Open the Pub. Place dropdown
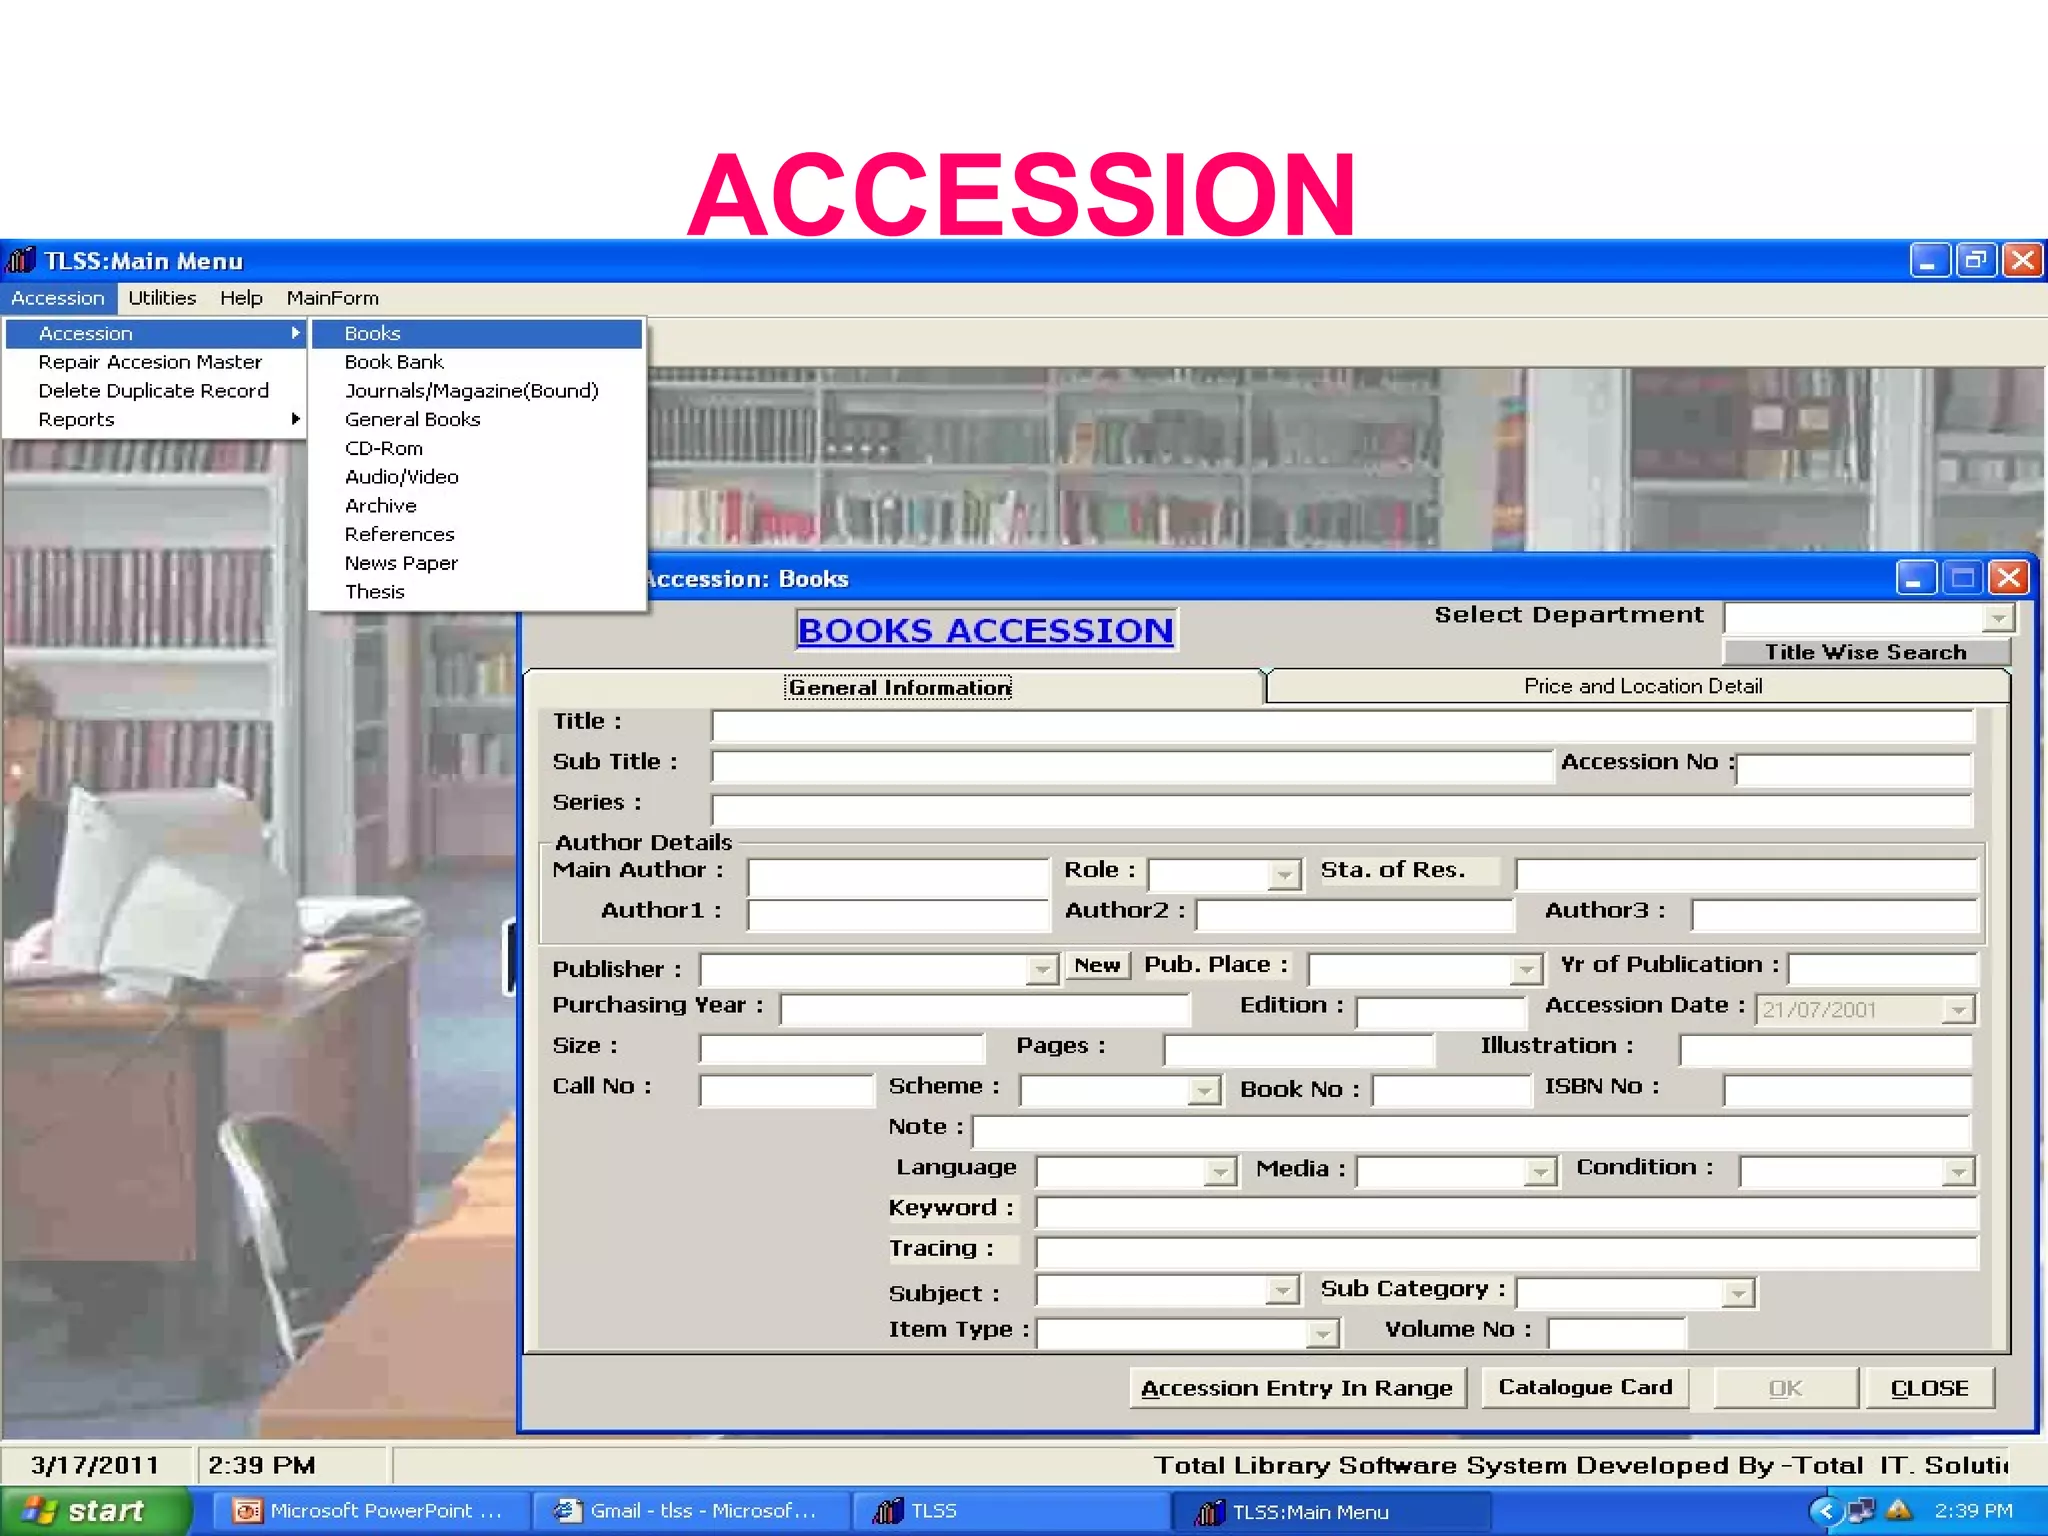This screenshot has width=2048, height=1536. point(1526,970)
